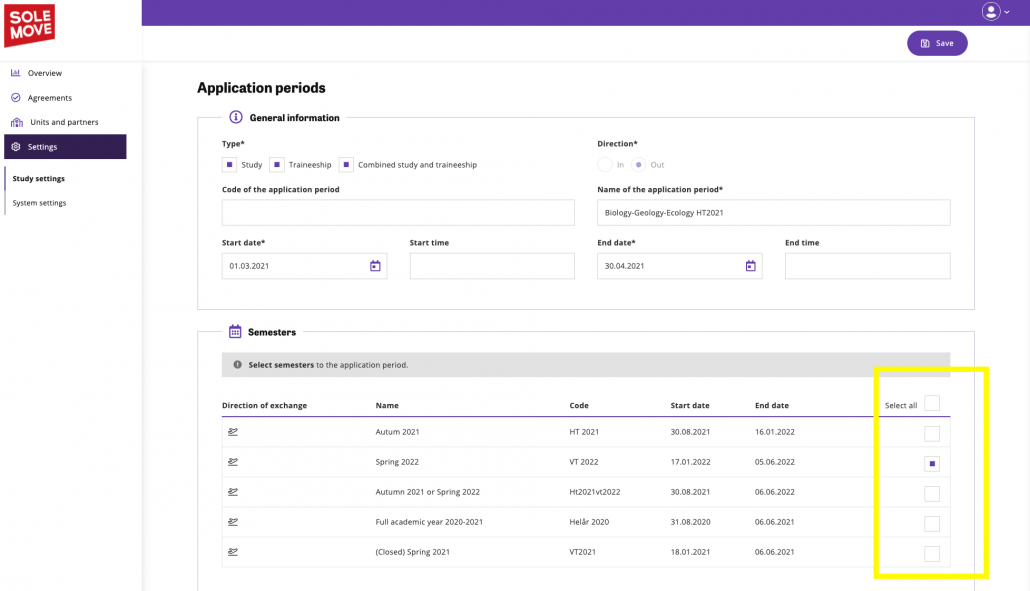This screenshot has width=1030, height=591.
Task: Open Overview from the sidebar
Action: pyautogui.click(x=44, y=73)
